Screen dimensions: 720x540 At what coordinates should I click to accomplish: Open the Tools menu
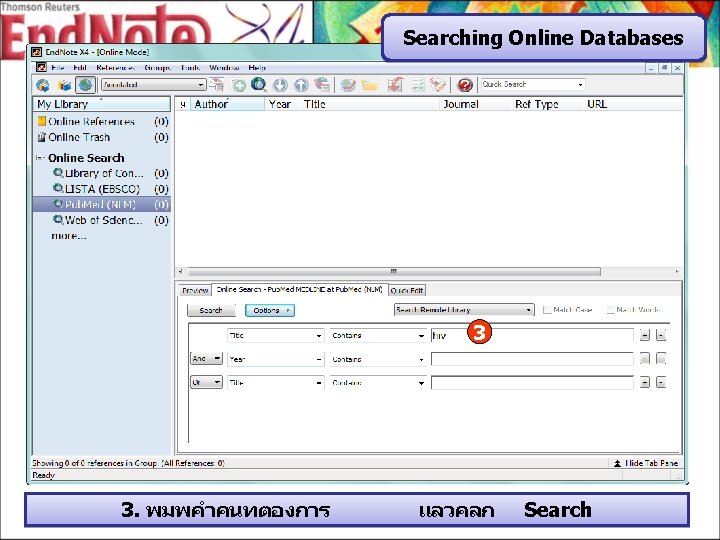pos(190,68)
